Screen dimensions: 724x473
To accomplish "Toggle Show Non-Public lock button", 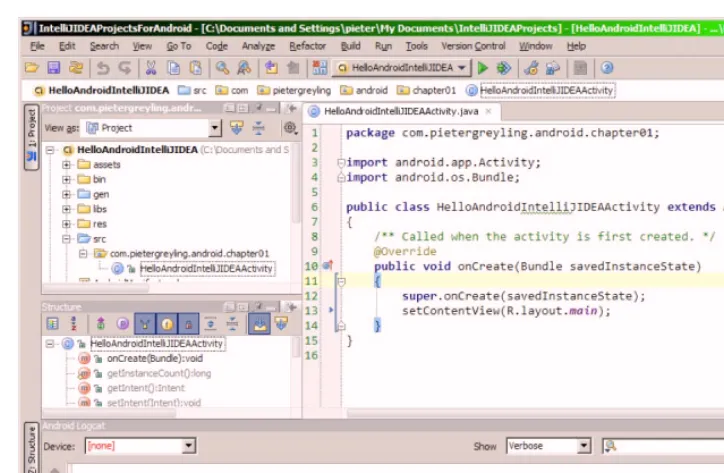I will click(188, 324).
